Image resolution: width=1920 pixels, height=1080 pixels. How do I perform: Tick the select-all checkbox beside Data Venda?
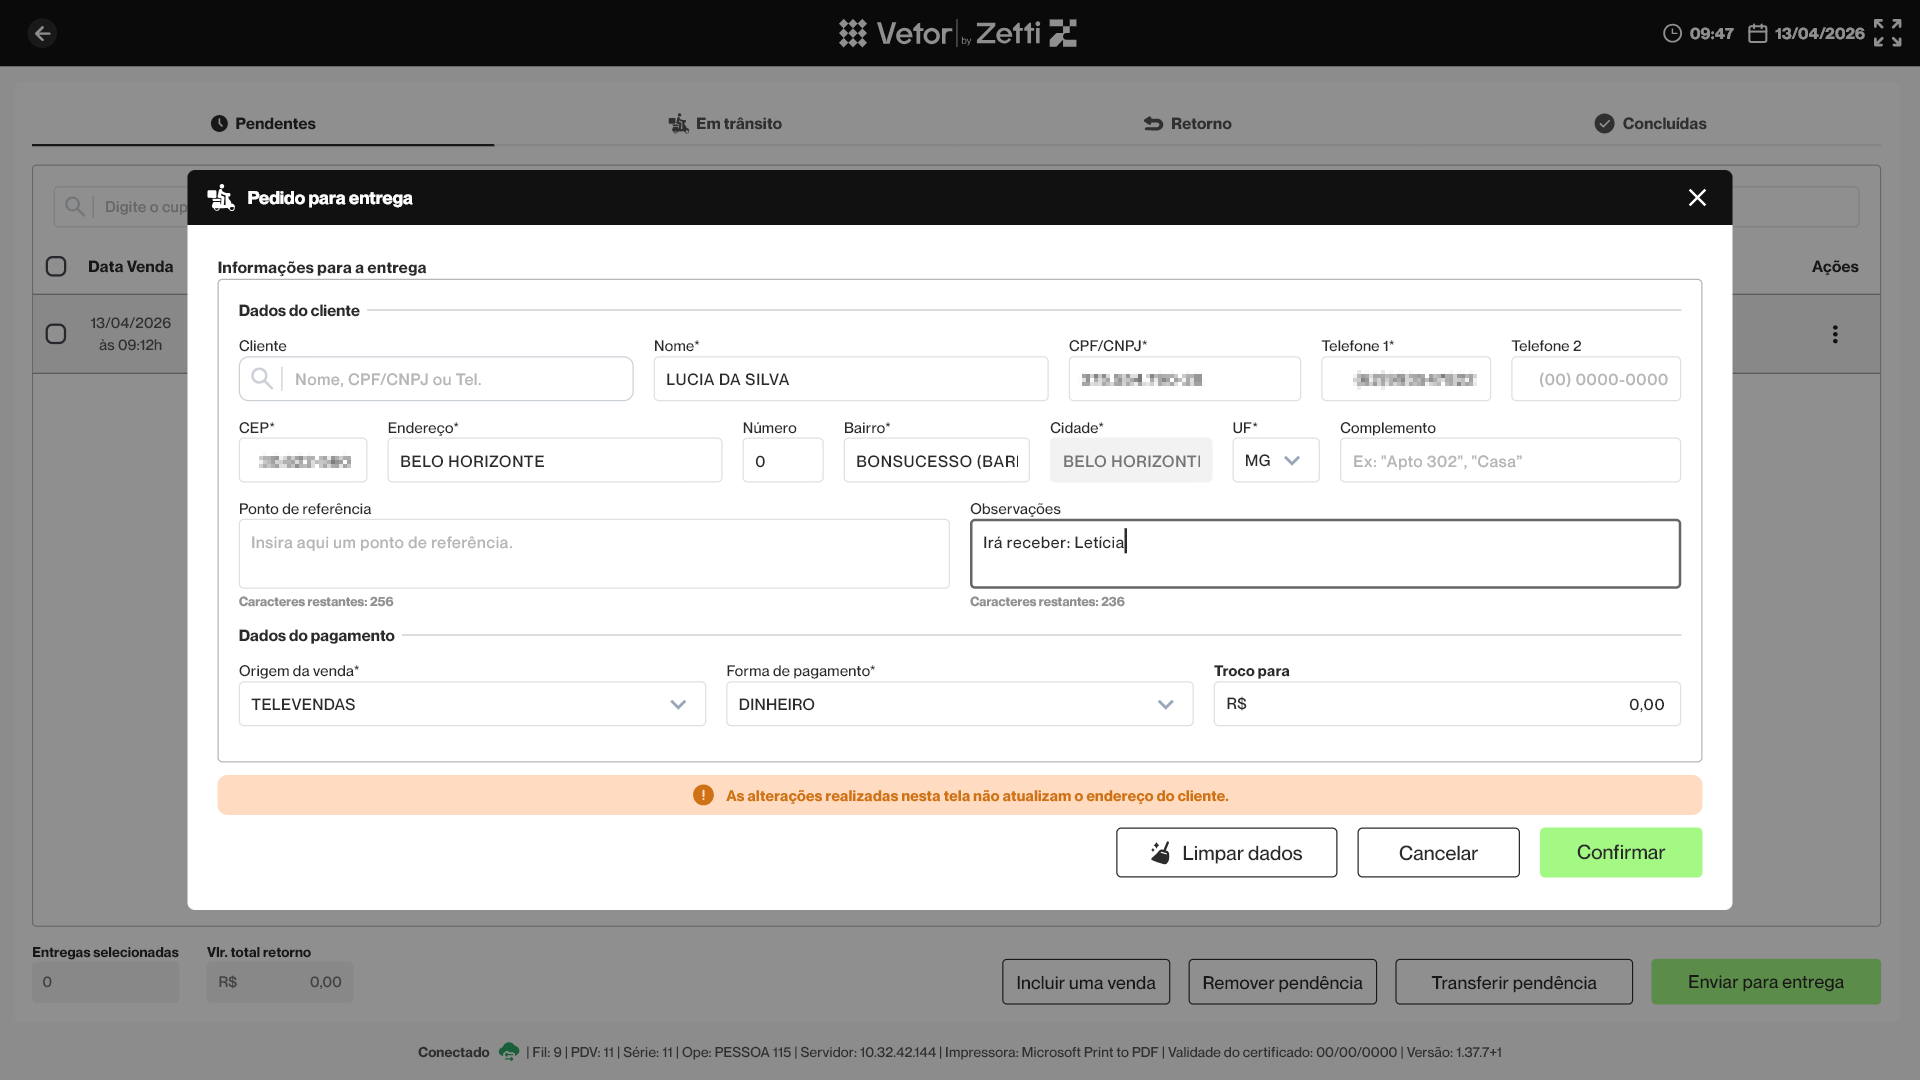[56, 266]
